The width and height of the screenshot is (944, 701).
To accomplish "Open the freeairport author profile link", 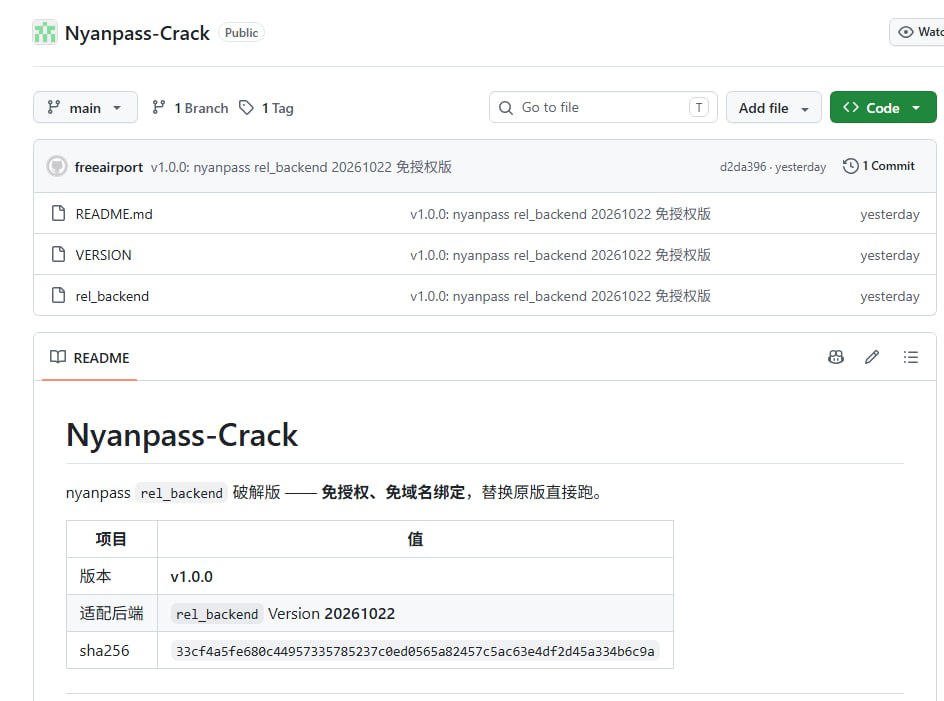I will coord(108,167).
